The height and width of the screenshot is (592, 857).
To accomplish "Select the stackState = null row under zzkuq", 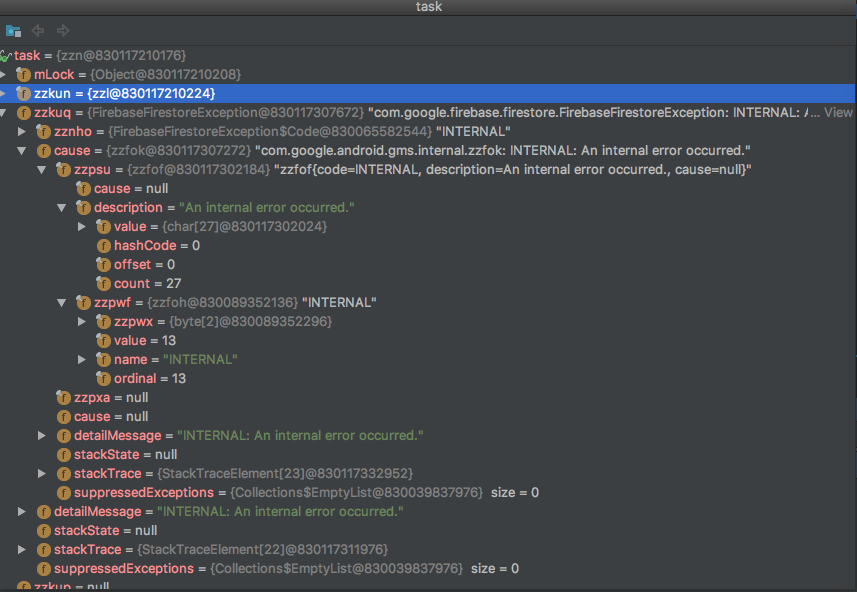I will point(428,530).
